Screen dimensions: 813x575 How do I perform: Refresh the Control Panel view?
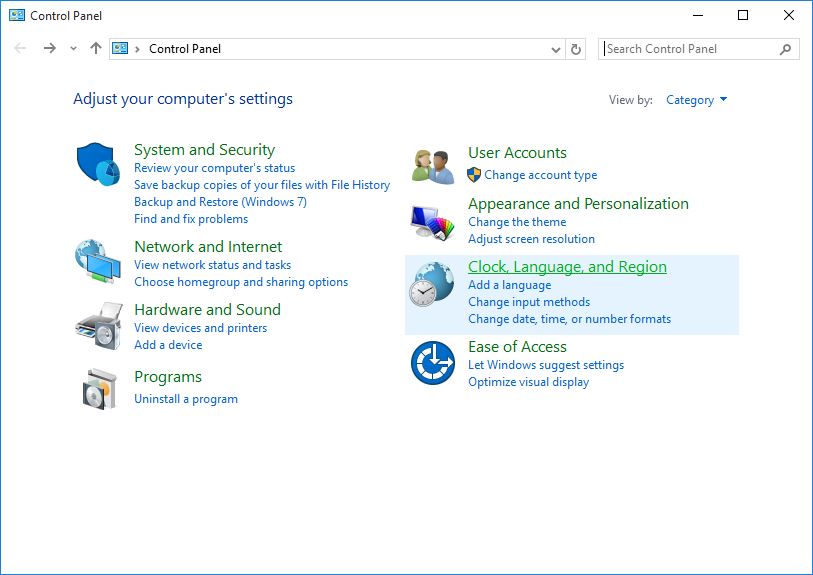576,49
